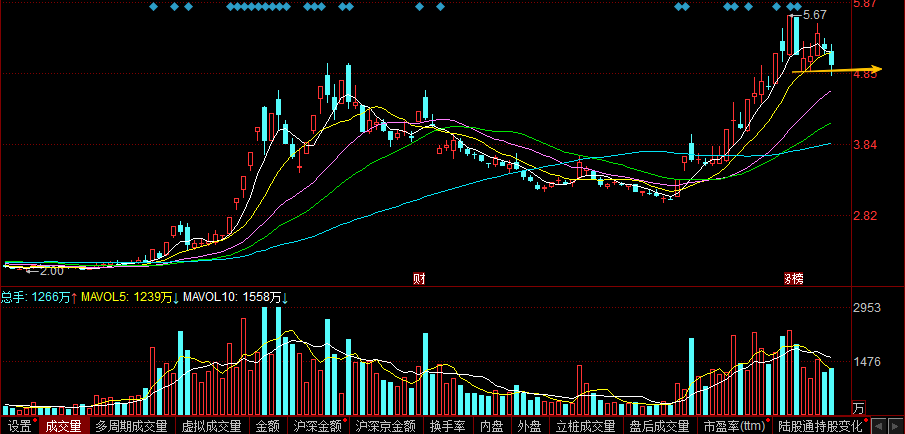Click the 2.00 low price label
The width and height of the screenshot is (905, 434).
click(x=52, y=270)
